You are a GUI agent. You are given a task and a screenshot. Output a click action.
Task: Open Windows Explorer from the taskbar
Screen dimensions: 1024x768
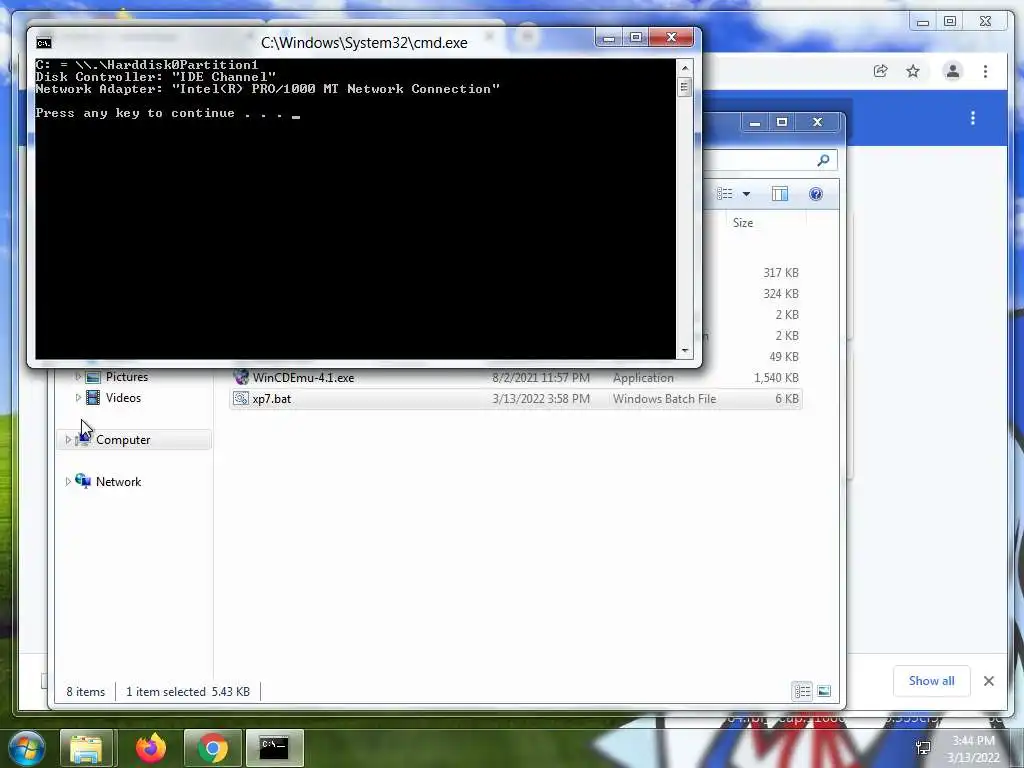(86, 748)
